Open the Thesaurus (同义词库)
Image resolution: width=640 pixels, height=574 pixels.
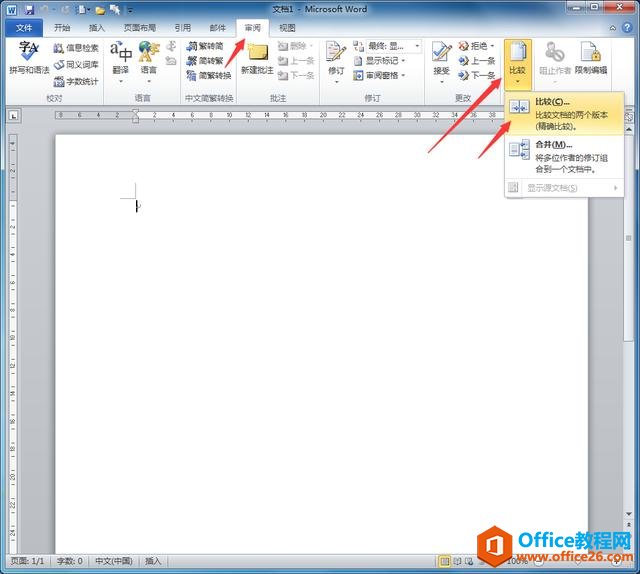click(x=76, y=65)
